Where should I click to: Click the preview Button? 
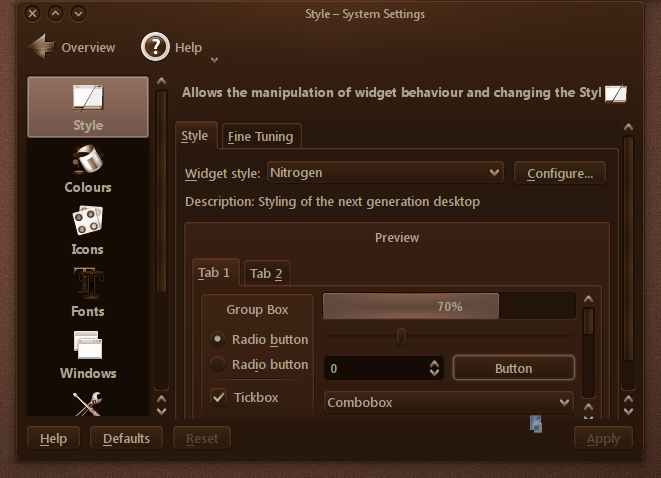click(513, 368)
